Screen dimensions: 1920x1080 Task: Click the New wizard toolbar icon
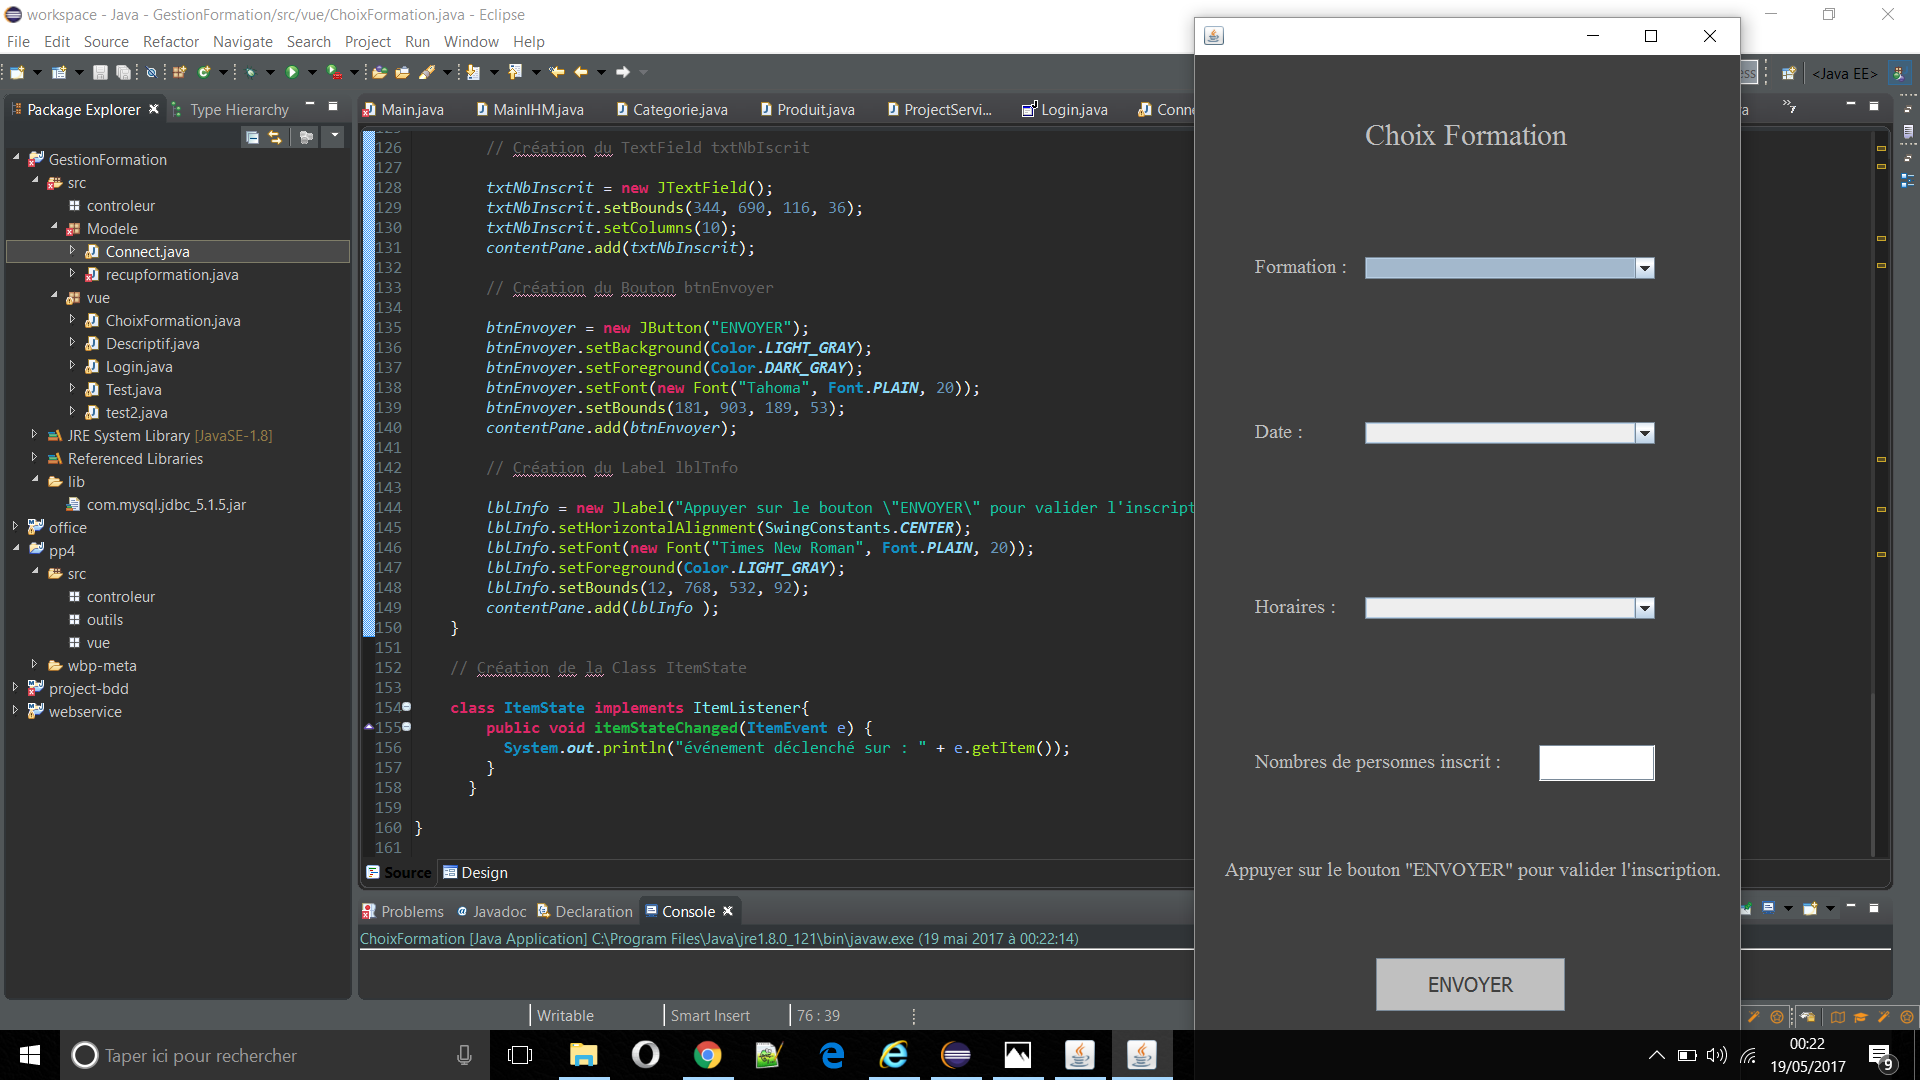click(x=17, y=72)
